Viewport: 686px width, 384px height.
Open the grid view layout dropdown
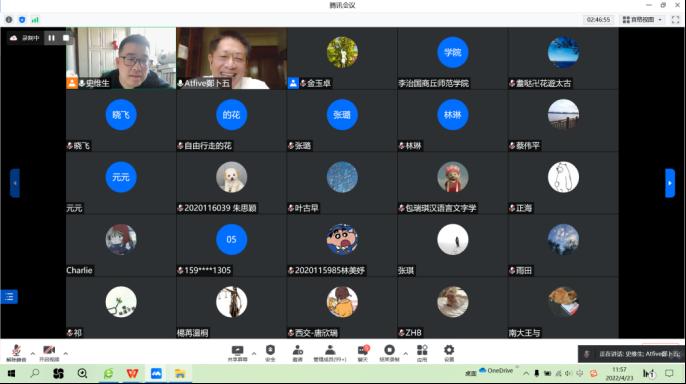(642, 20)
